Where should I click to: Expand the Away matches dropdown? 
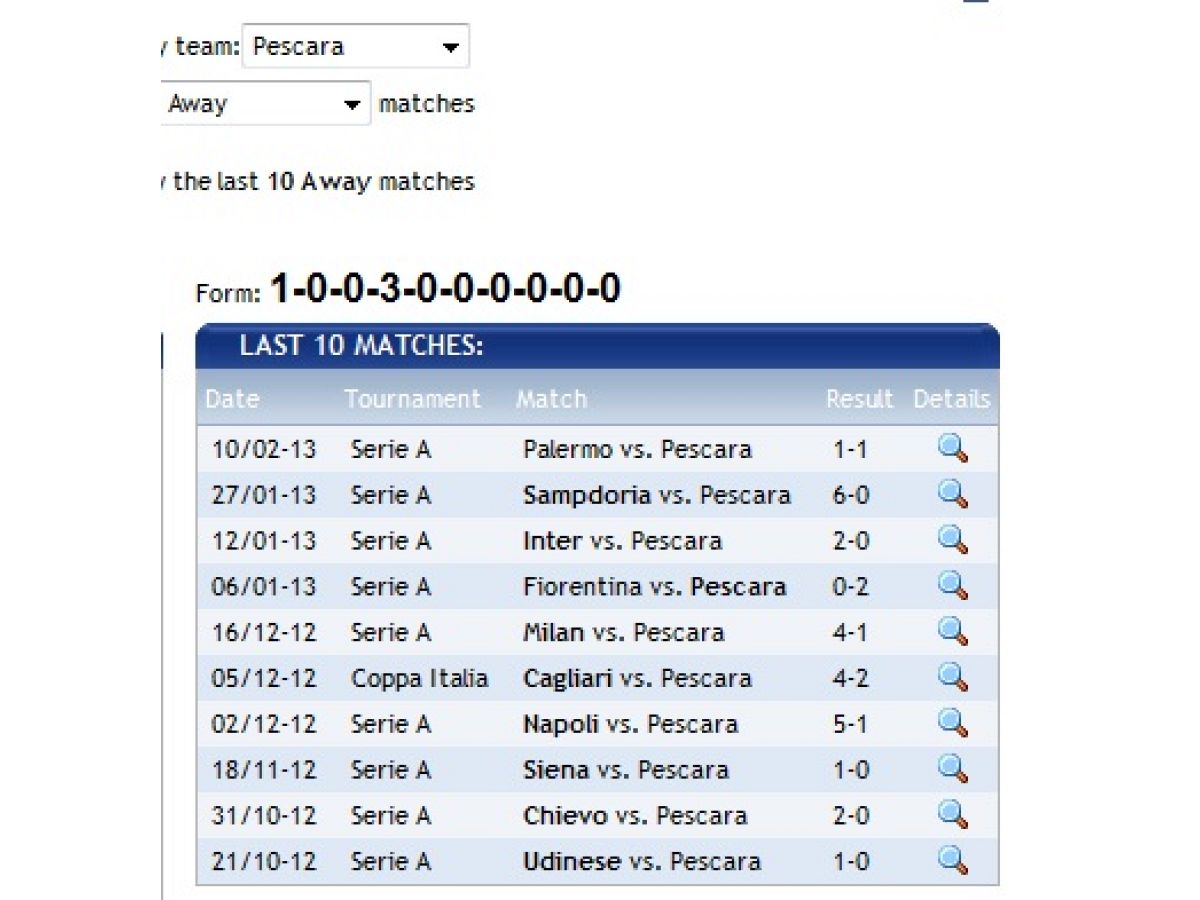click(x=264, y=104)
